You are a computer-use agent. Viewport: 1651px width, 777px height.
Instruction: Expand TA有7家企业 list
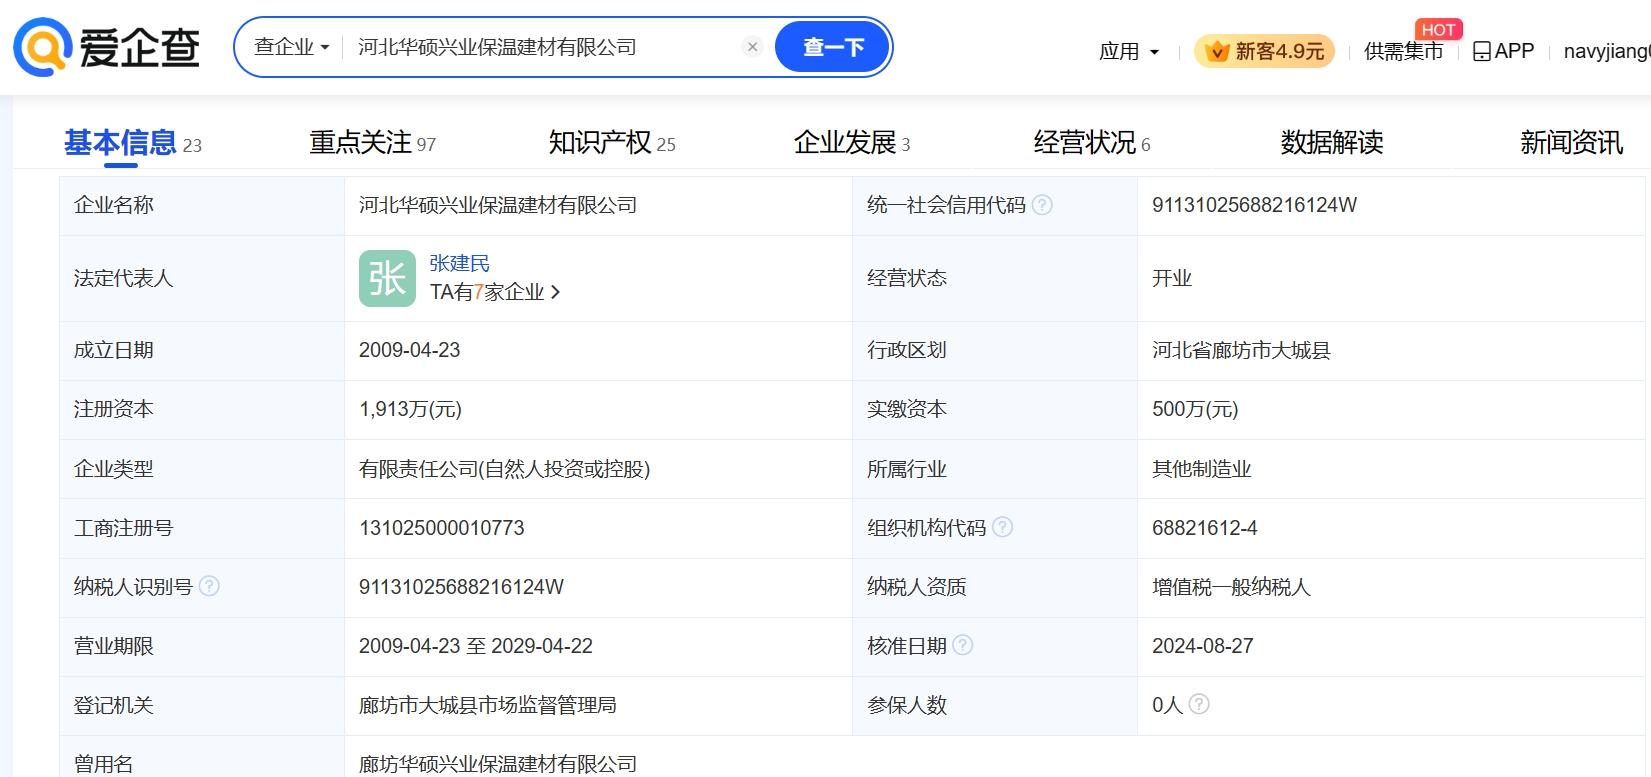point(495,292)
